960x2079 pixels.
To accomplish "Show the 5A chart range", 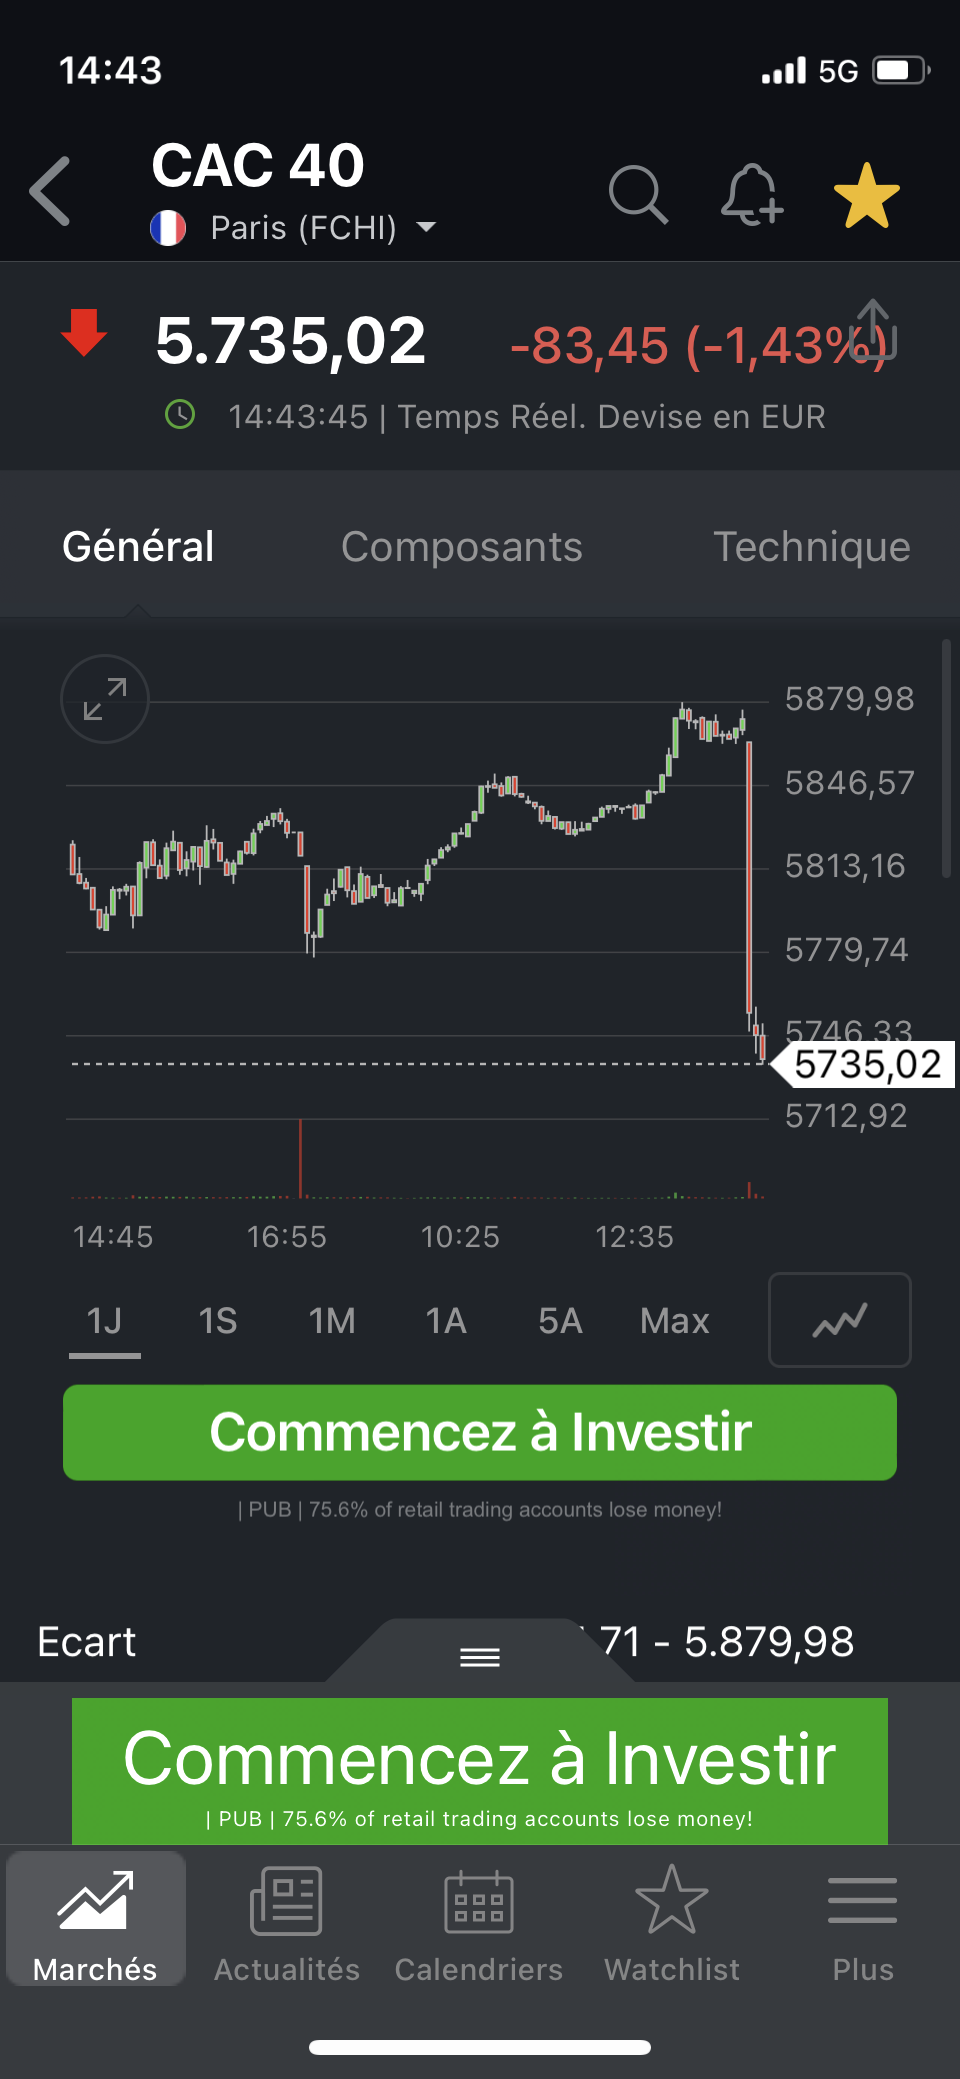I will (x=560, y=1321).
